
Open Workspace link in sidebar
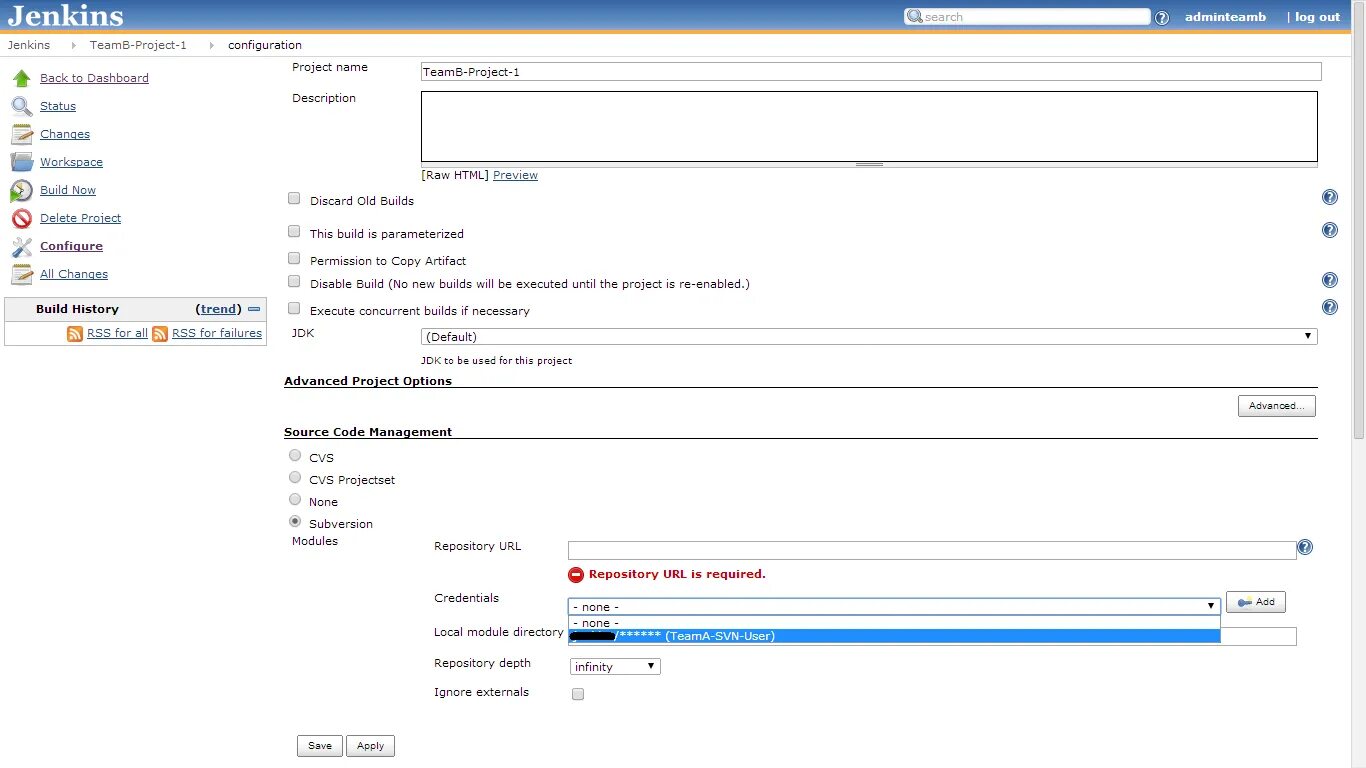pyautogui.click(x=71, y=162)
